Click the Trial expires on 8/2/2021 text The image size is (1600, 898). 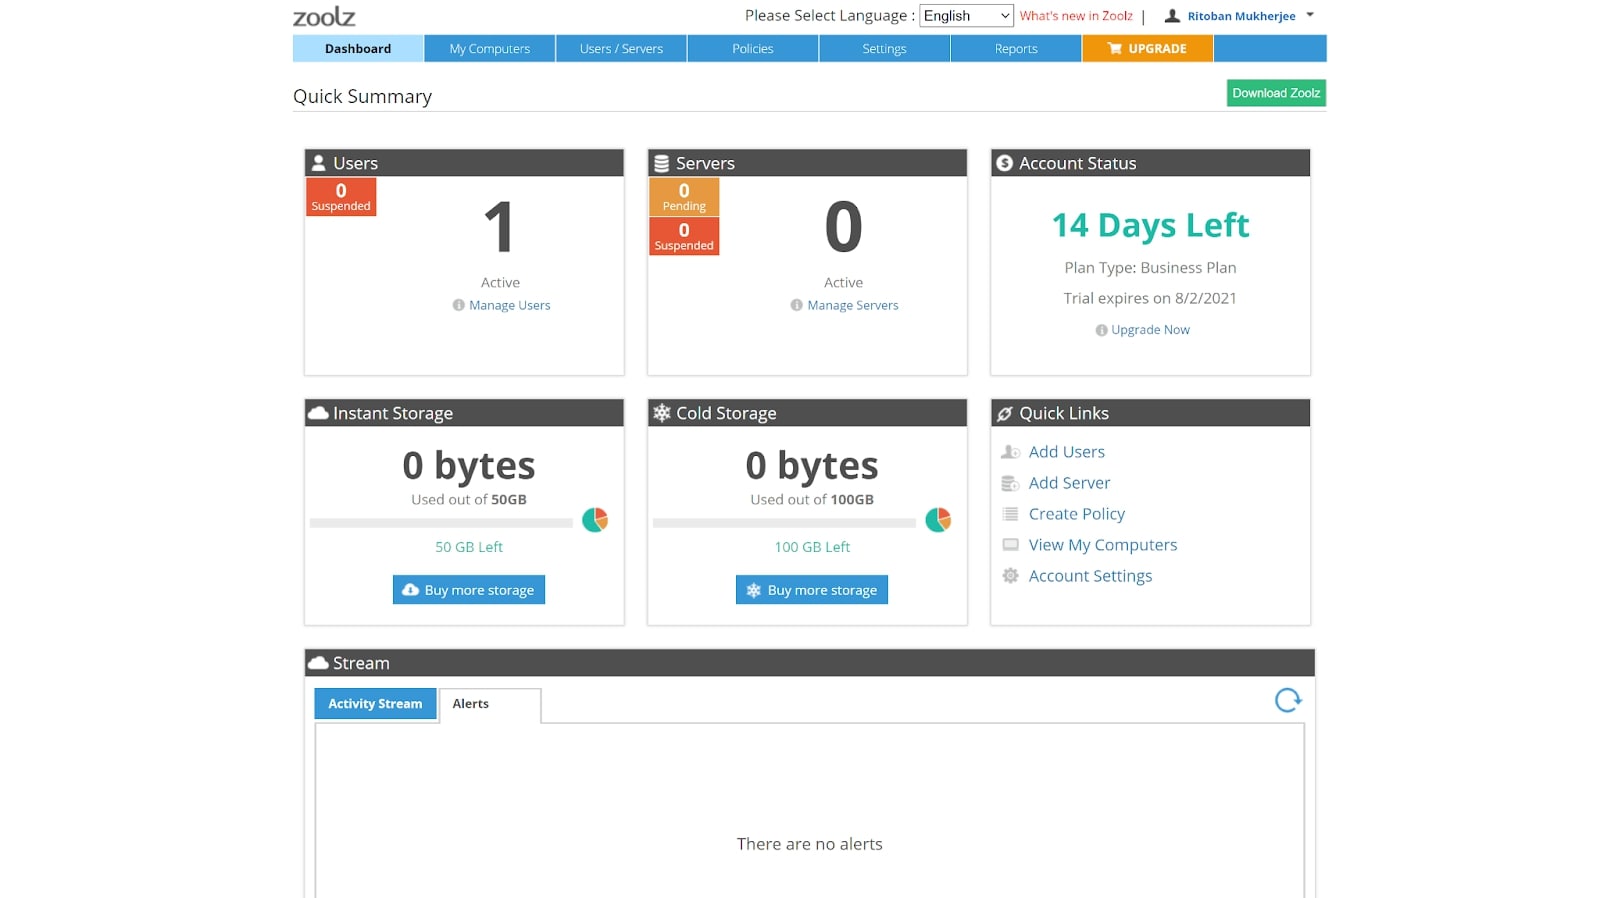click(x=1150, y=298)
